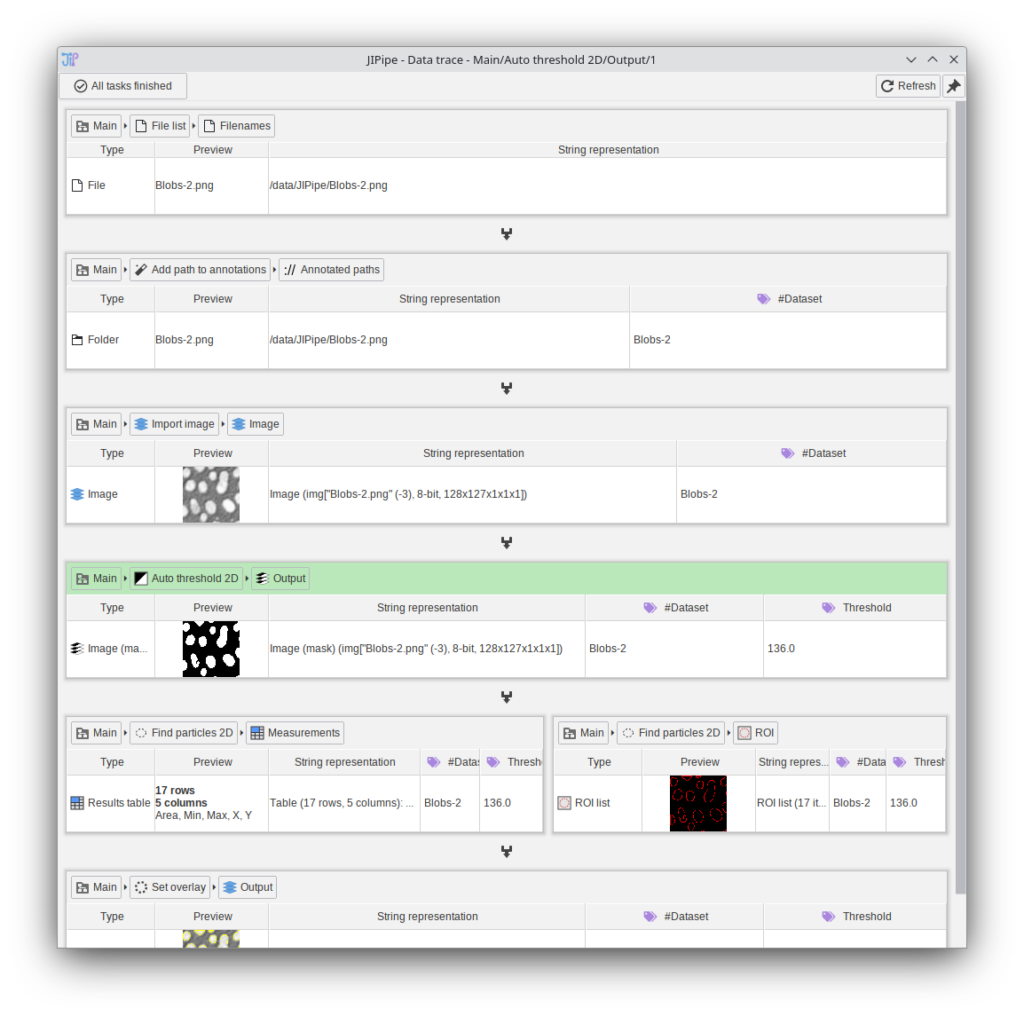The height and width of the screenshot is (1016, 1024).
Task: Select the Measurements slot breadcrumb
Action: tap(295, 733)
